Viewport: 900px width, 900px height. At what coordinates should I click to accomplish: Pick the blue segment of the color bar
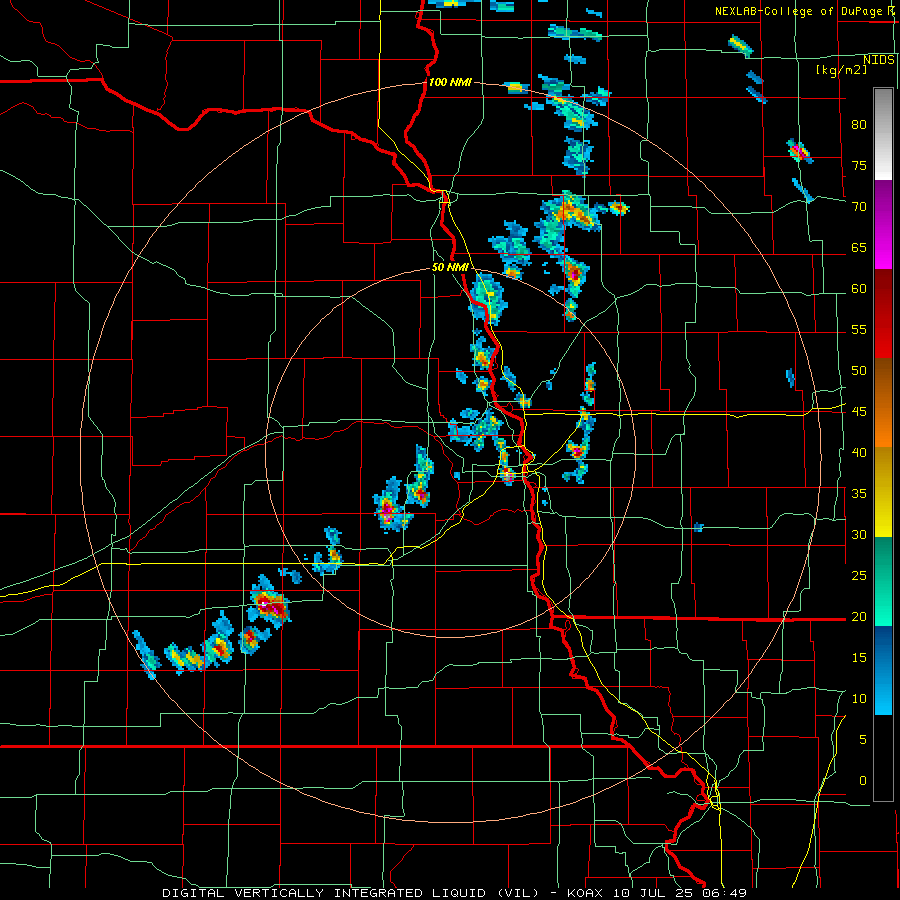pyautogui.click(x=883, y=670)
